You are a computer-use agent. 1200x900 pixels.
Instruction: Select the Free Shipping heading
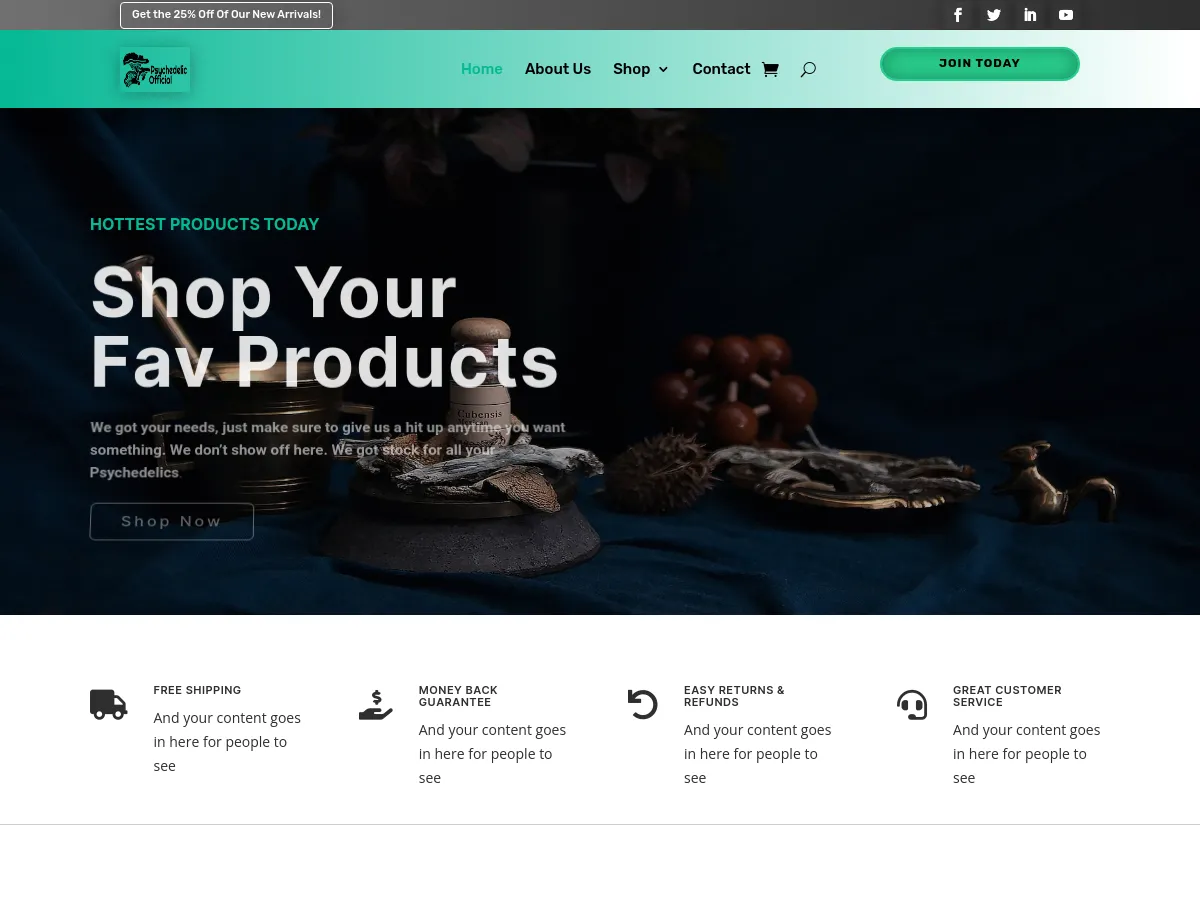coord(197,690)
